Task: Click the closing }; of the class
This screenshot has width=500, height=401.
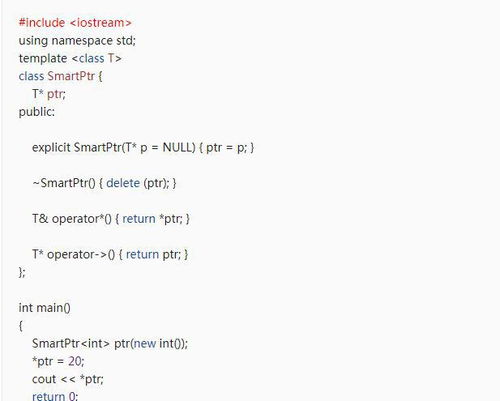Action: pos(22,272)
